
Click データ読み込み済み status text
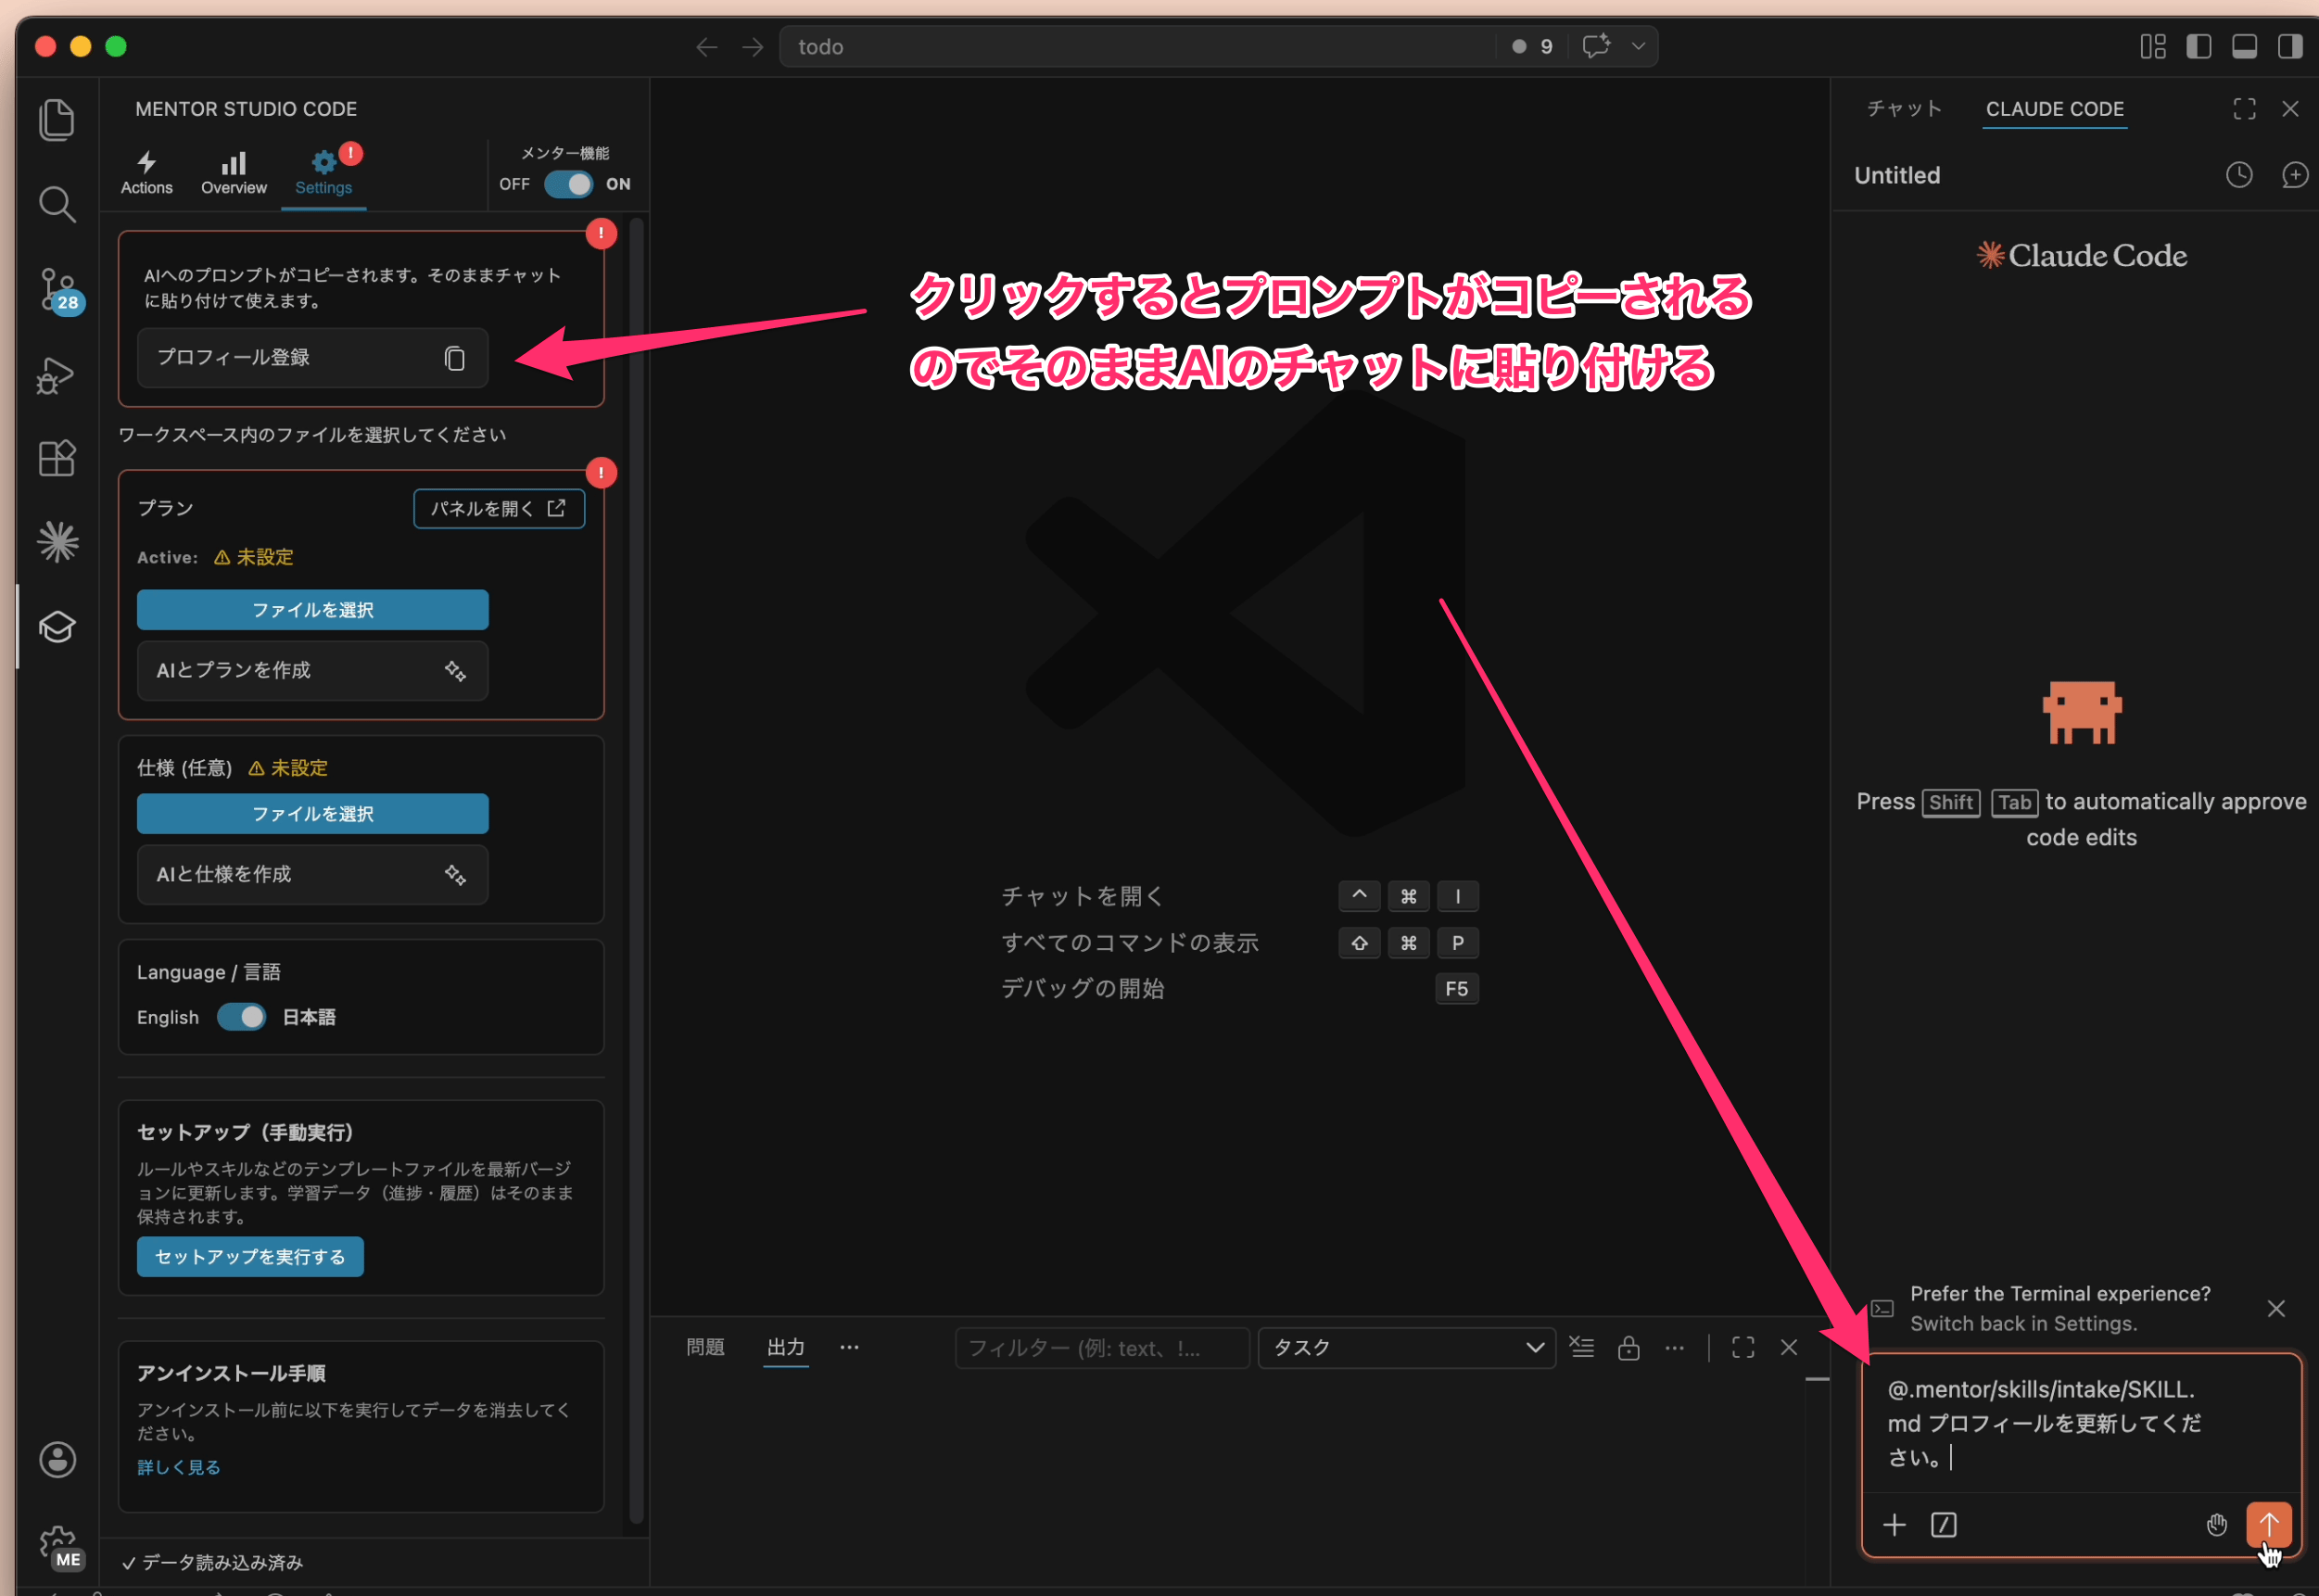[212, 1562]
